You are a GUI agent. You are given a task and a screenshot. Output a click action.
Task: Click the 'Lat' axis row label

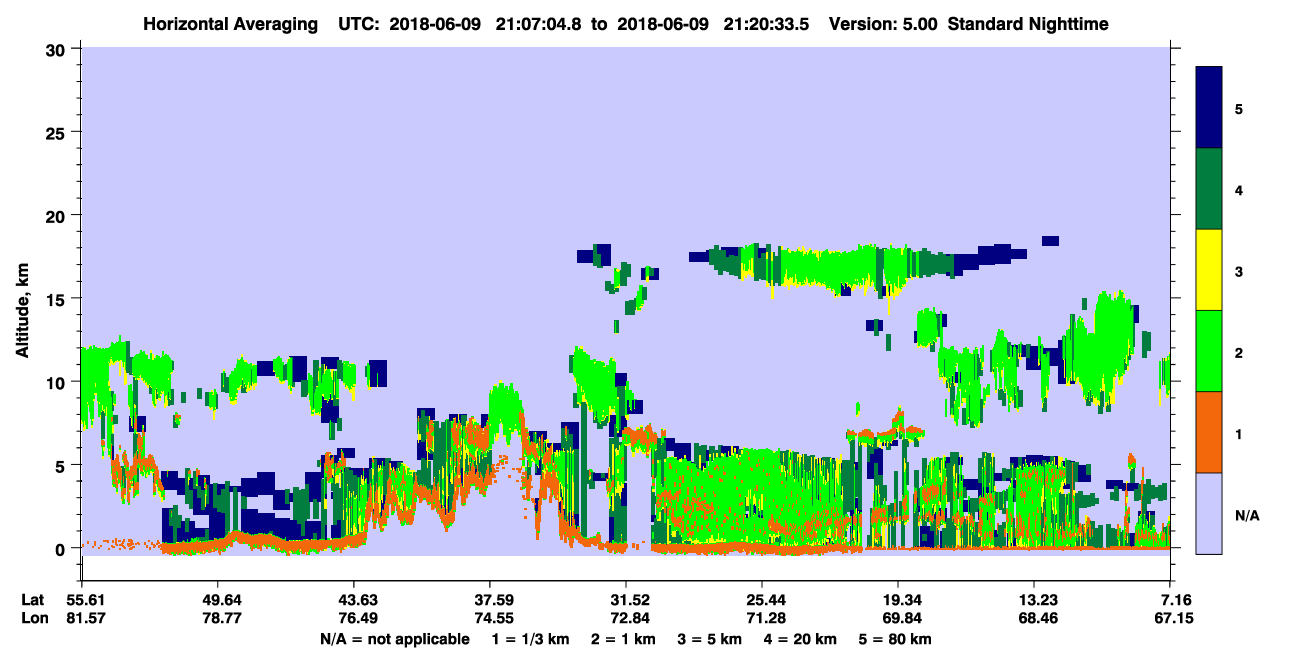tap(32, 600)
